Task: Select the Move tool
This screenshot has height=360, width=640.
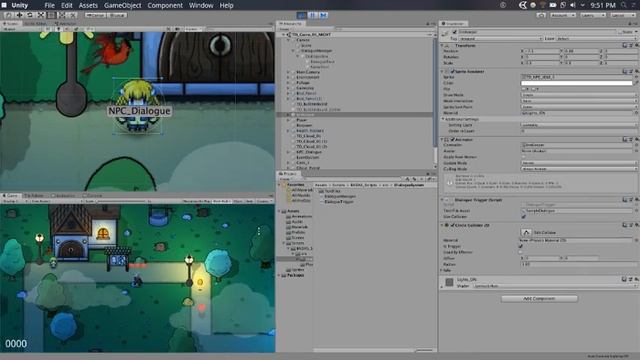Action: pos(19,15)
